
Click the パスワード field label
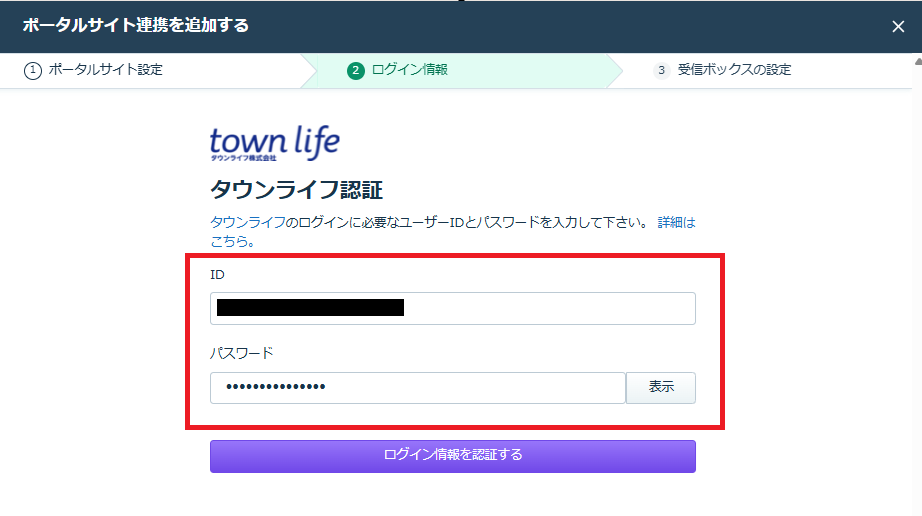pyautogui.click(x=242, y=353)
